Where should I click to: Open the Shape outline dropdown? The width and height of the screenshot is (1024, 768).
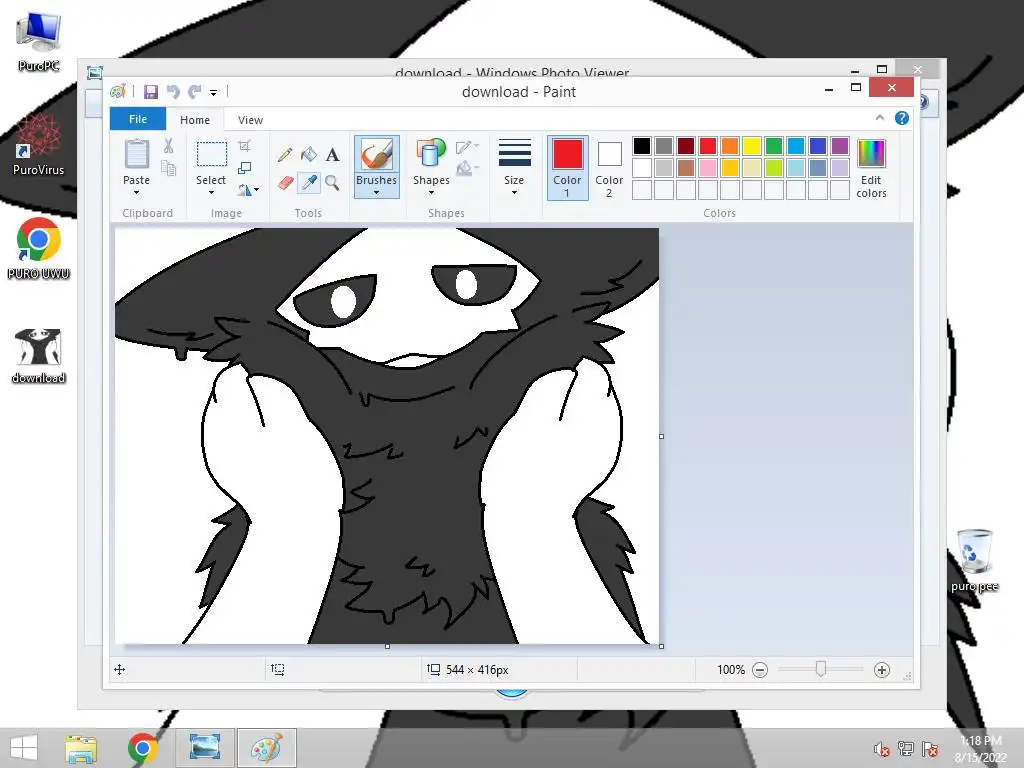point(467,147)
